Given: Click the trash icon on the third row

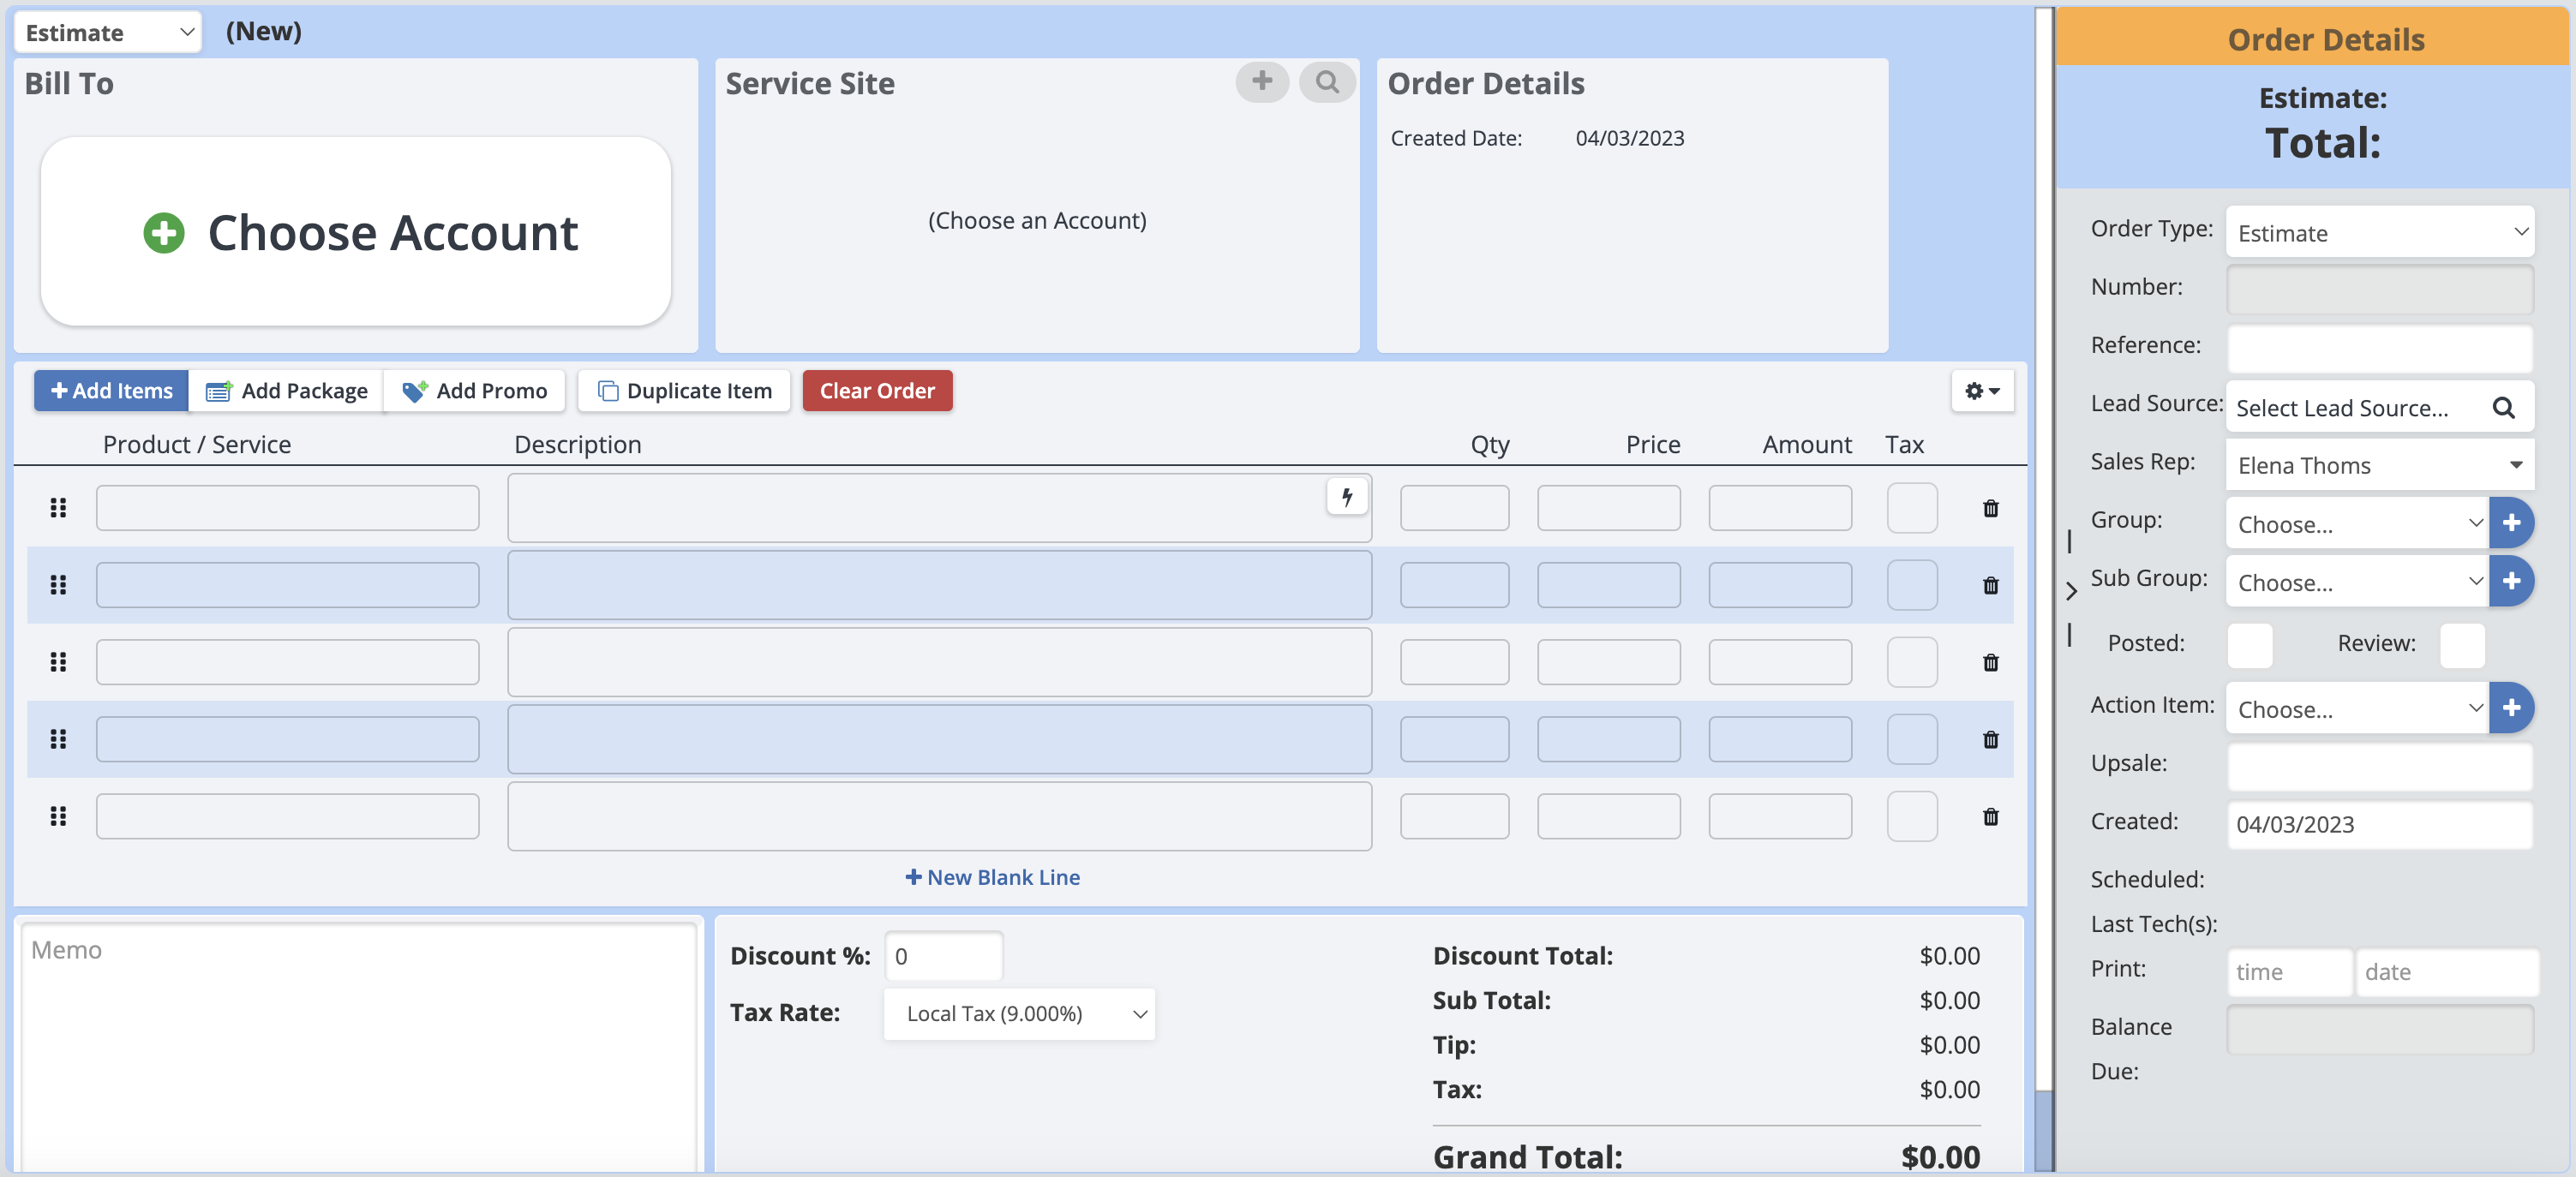Looking at the screenshot, I should (1990, 662).
